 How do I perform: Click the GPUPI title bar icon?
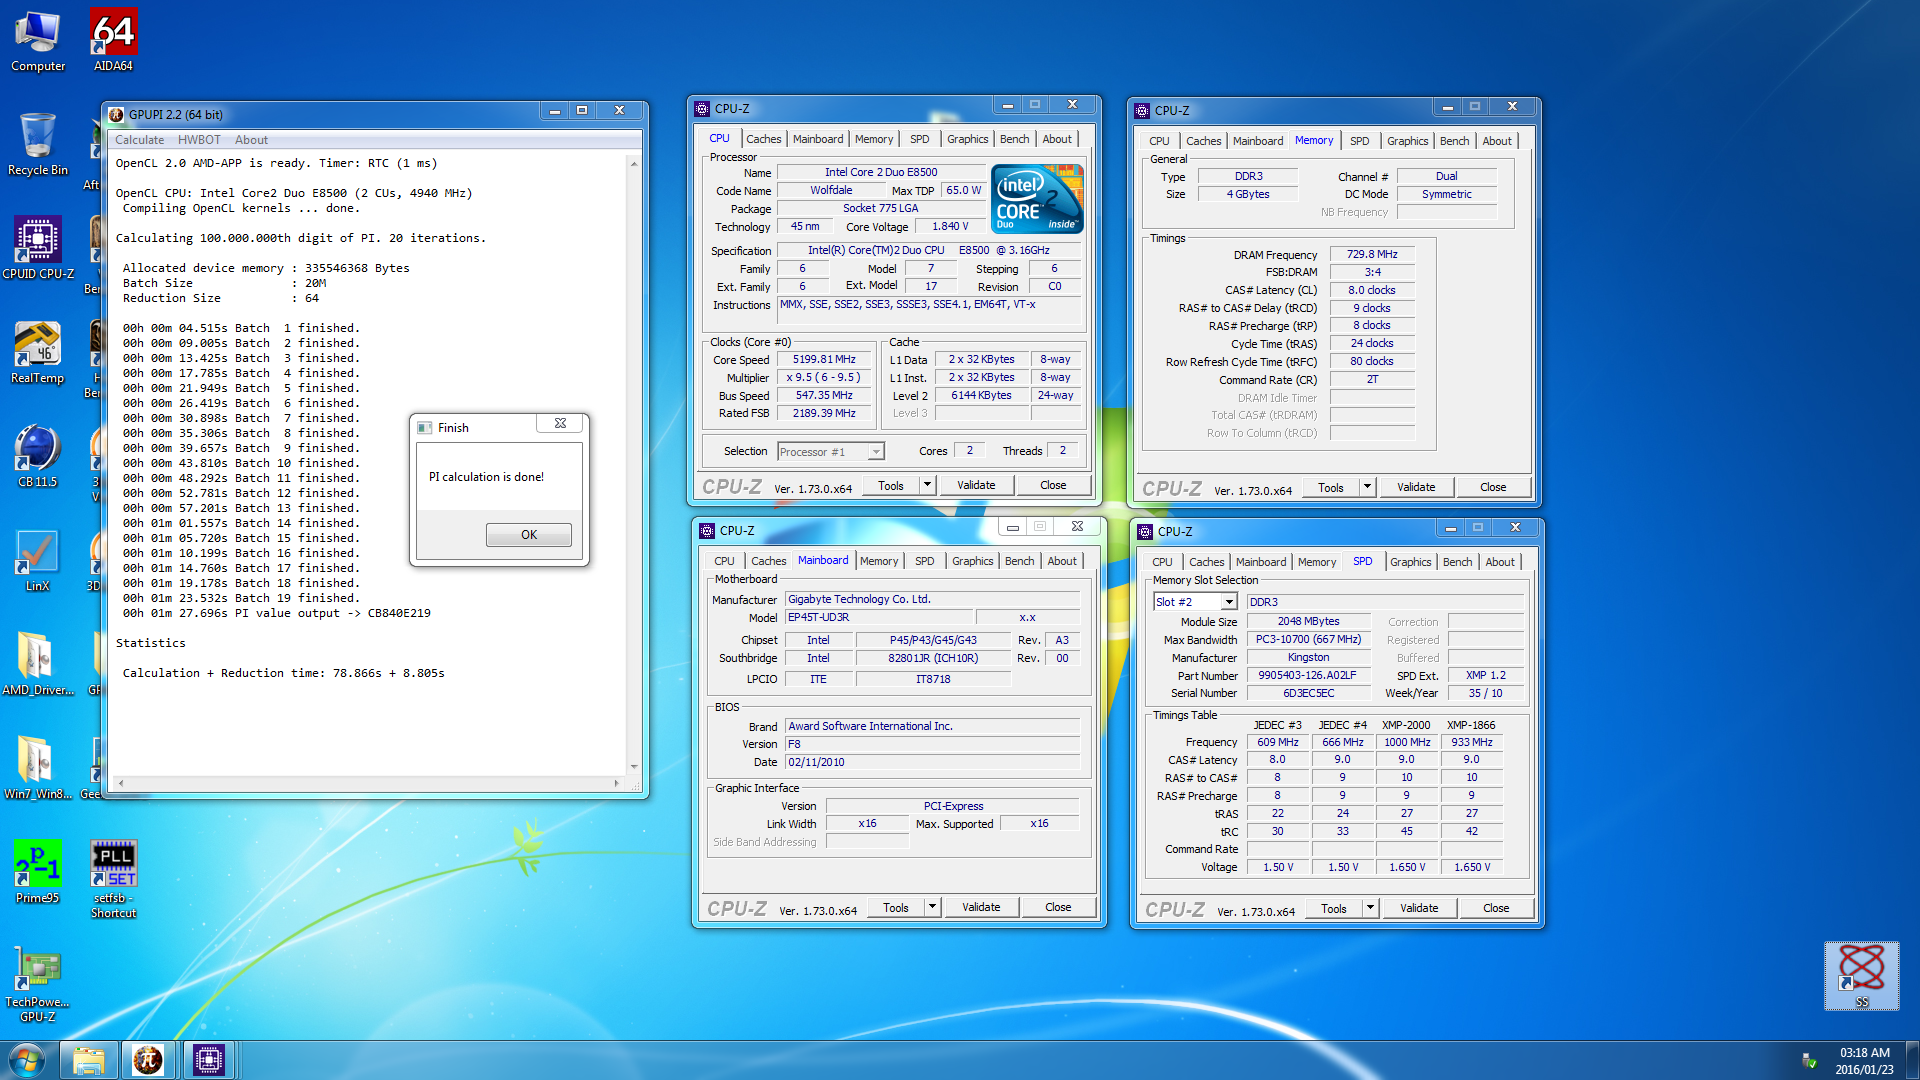pyautogui.click(x=117, y=114)
